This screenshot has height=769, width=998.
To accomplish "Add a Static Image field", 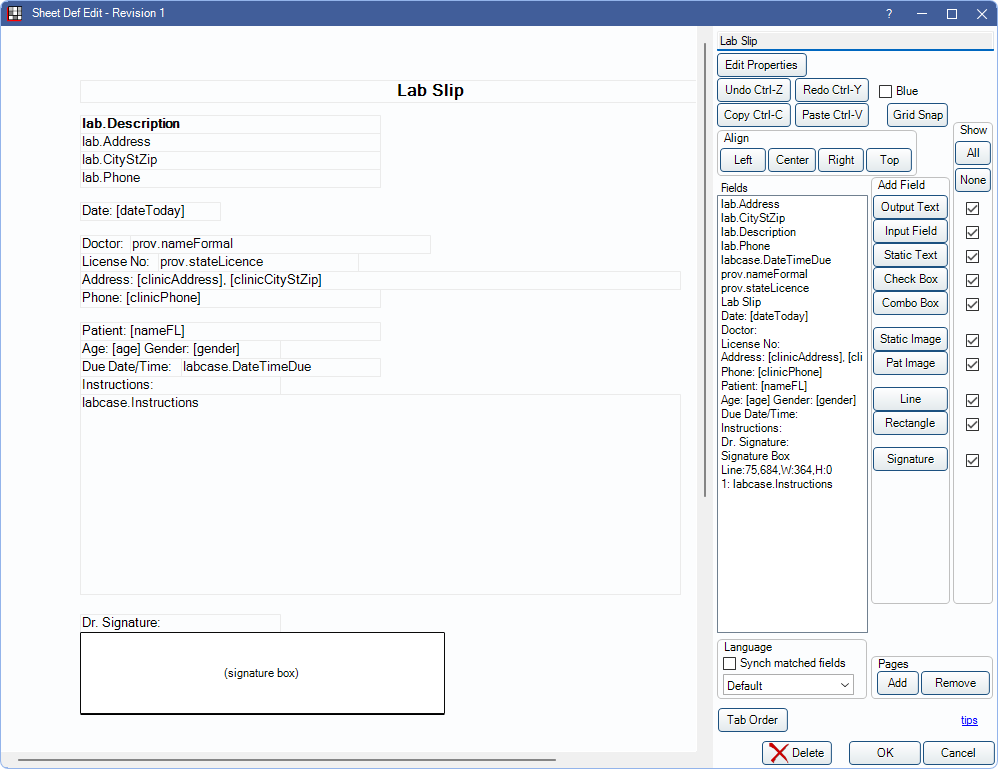I will pos(910,340).
